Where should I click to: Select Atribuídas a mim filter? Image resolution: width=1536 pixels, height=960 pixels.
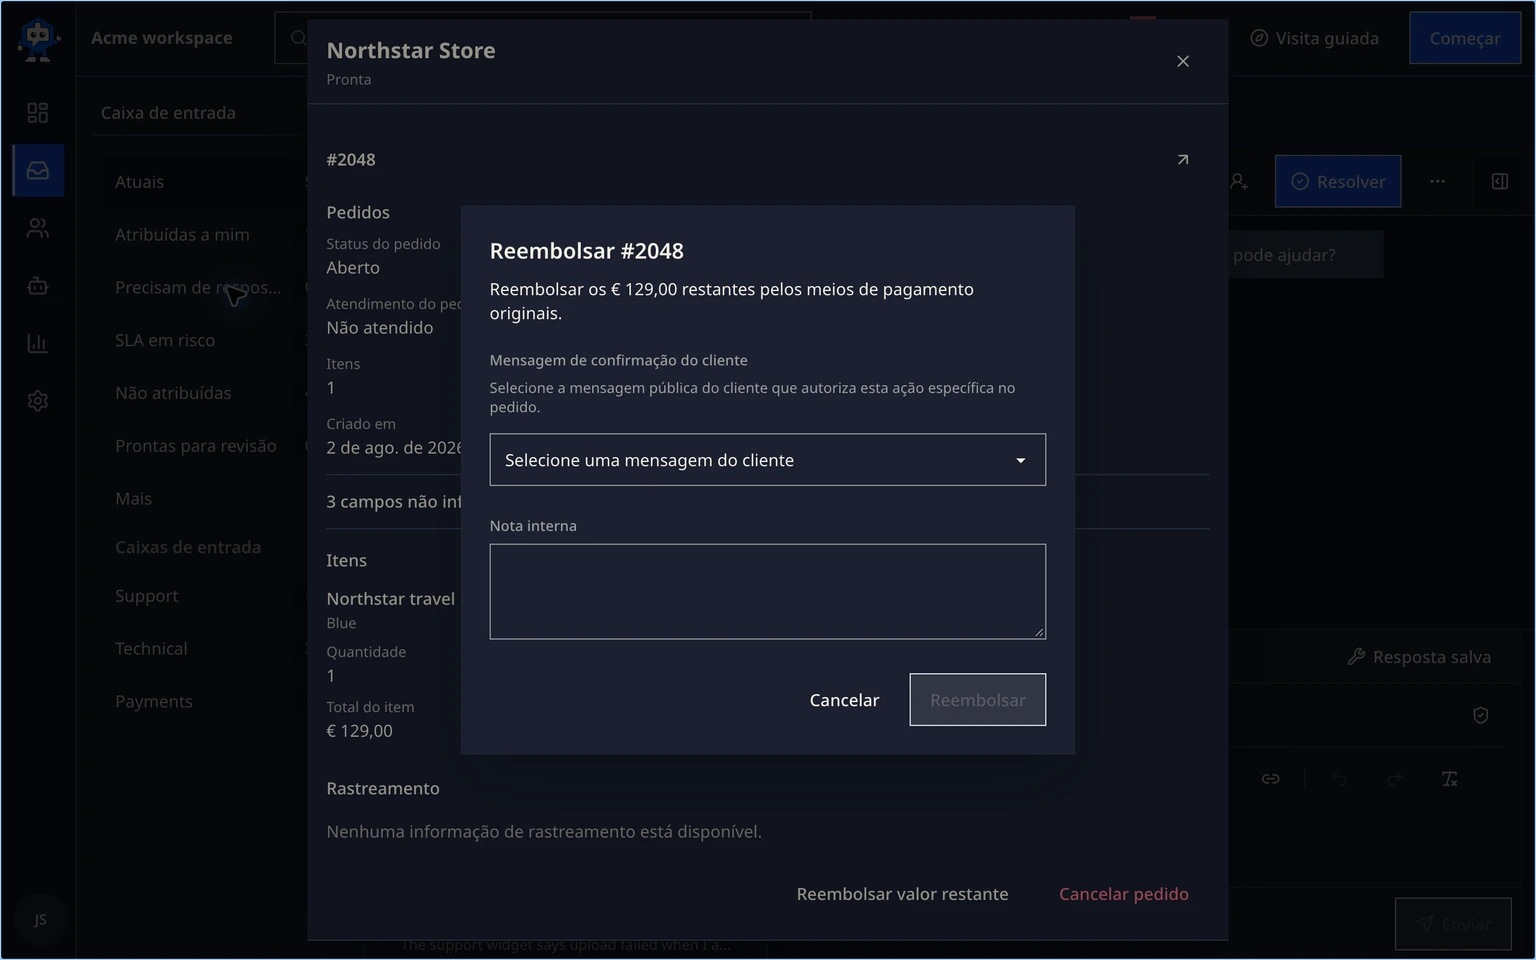click(182, 235)
